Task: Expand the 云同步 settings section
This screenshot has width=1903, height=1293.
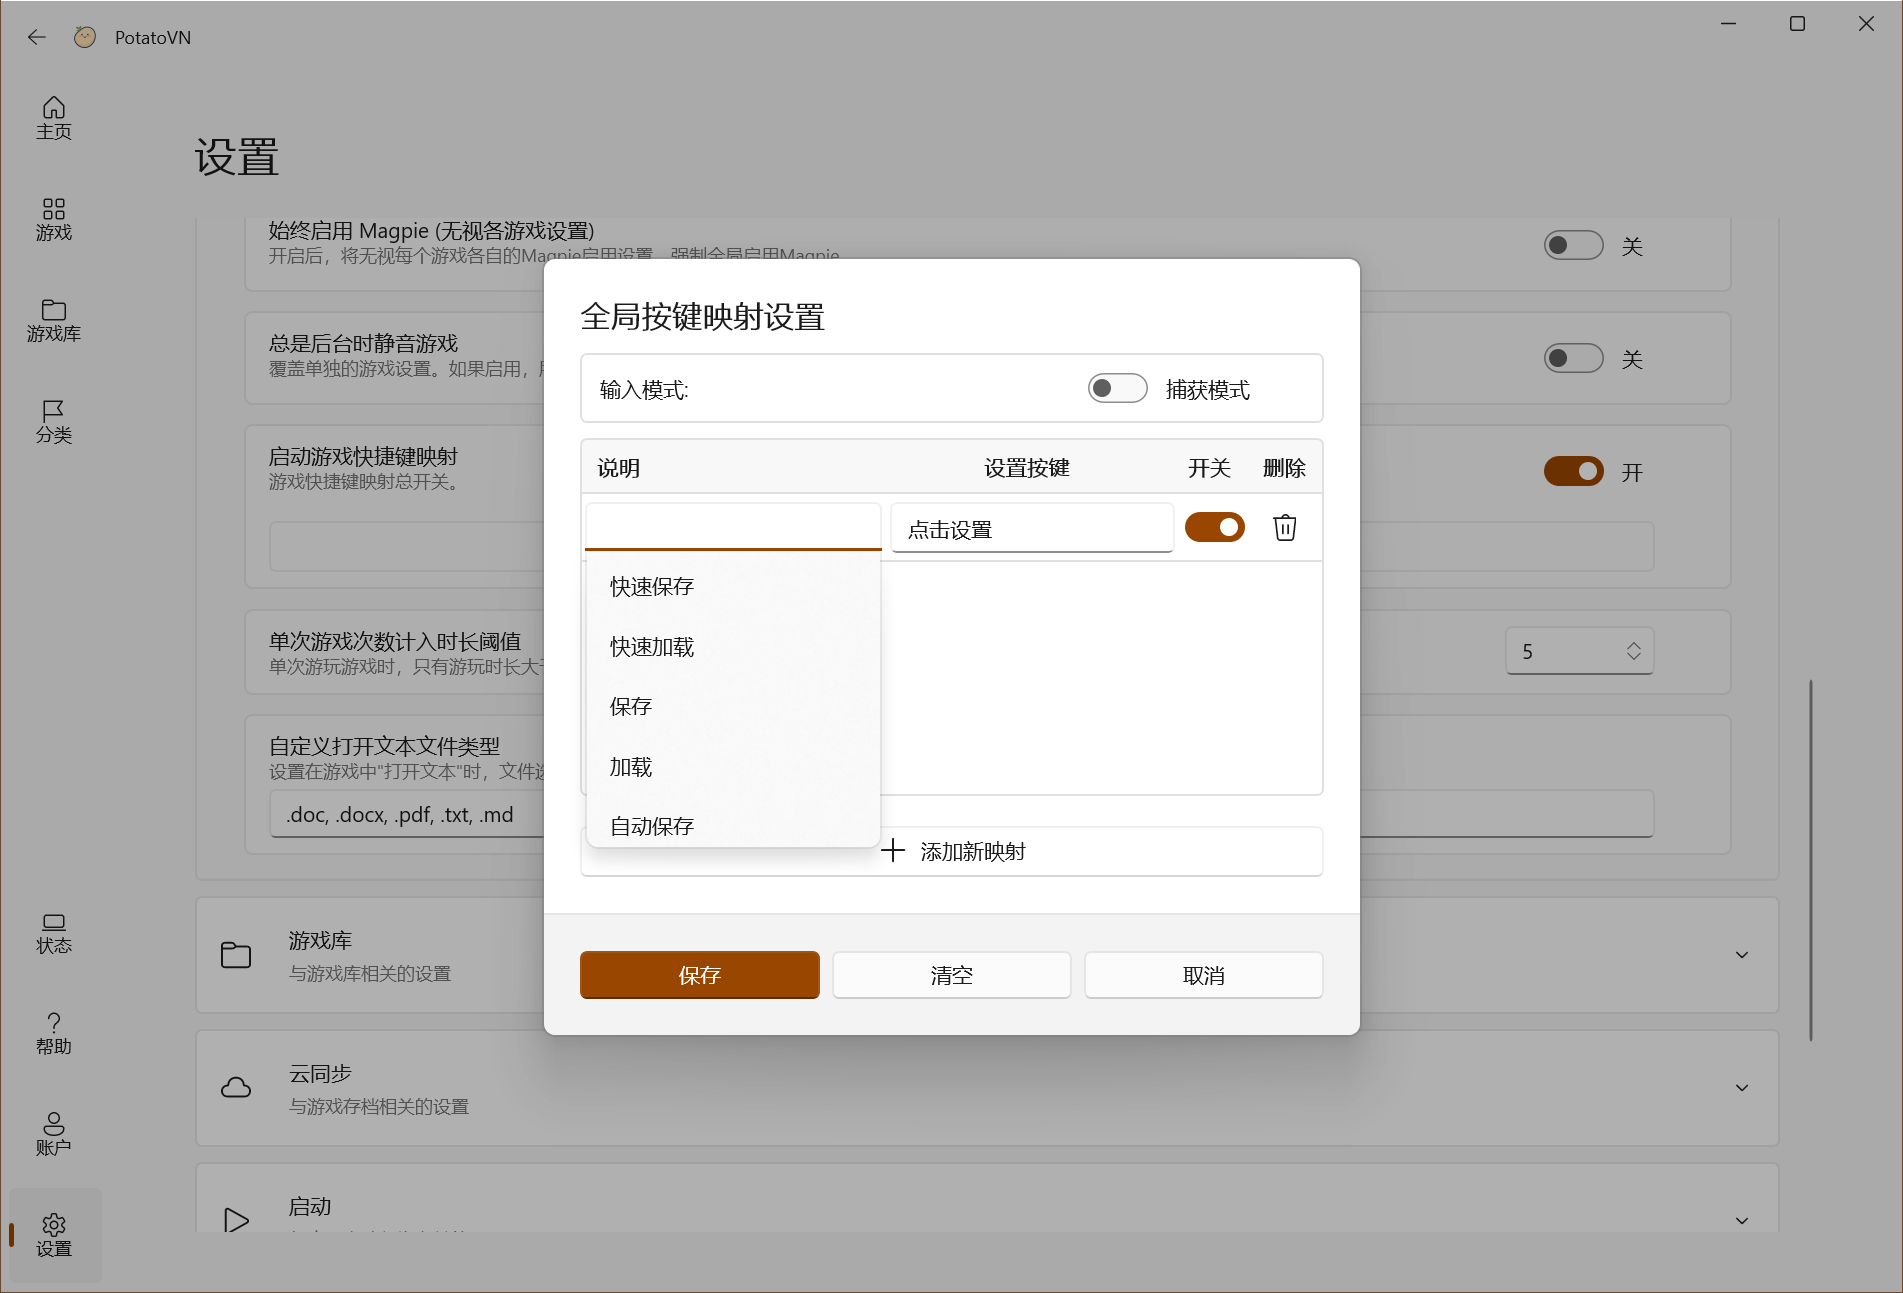Action: 1741,1088
